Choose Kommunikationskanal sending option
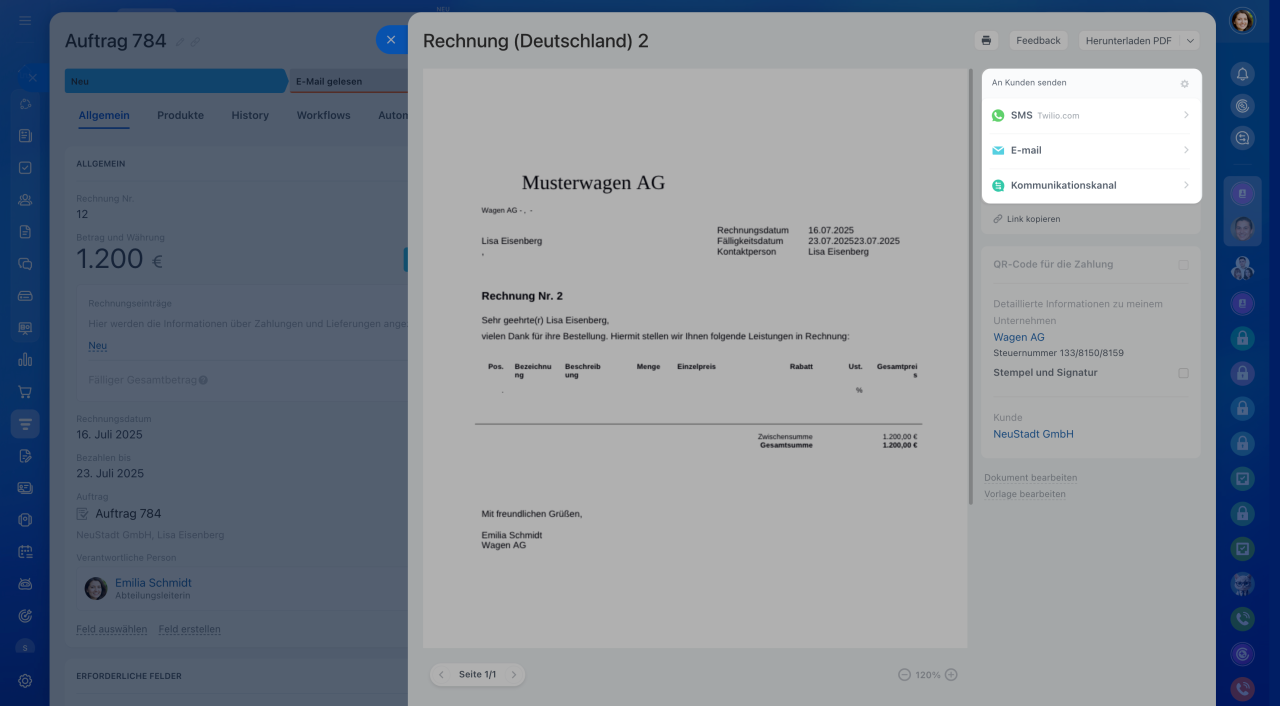Screen dimensions: 1280x706 click(1091, 186)
